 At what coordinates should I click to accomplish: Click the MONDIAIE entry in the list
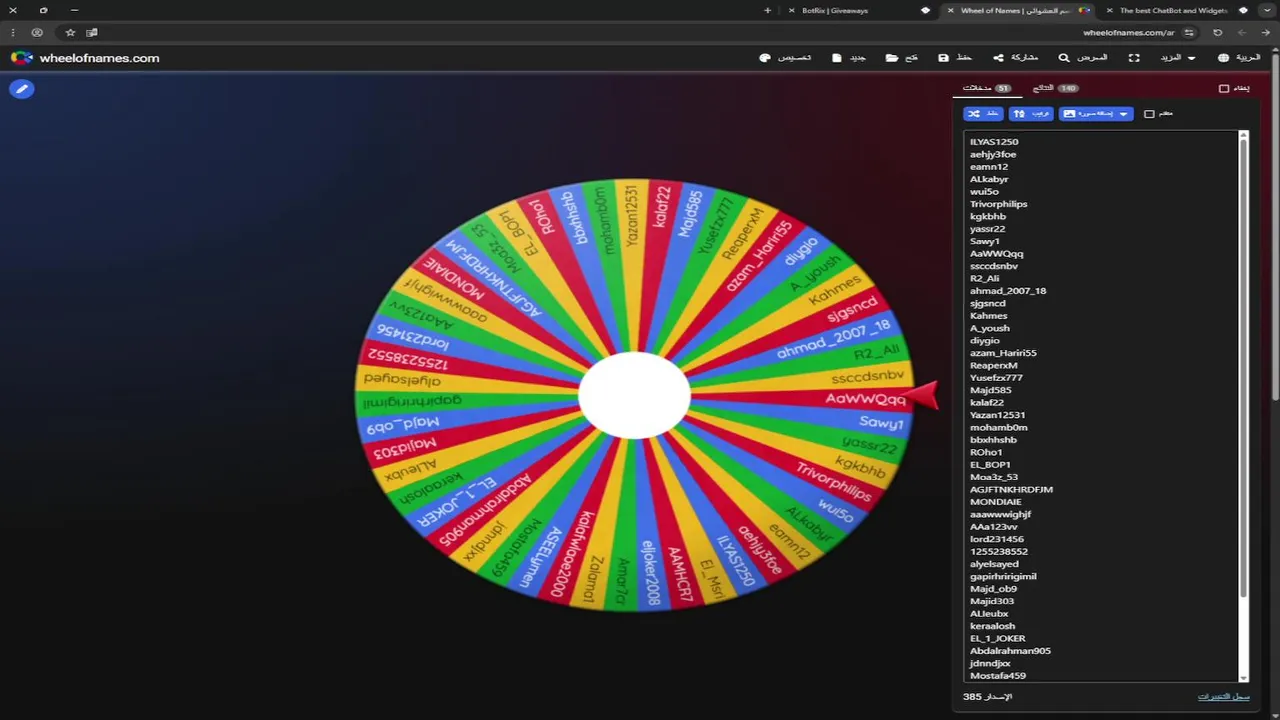995,502
